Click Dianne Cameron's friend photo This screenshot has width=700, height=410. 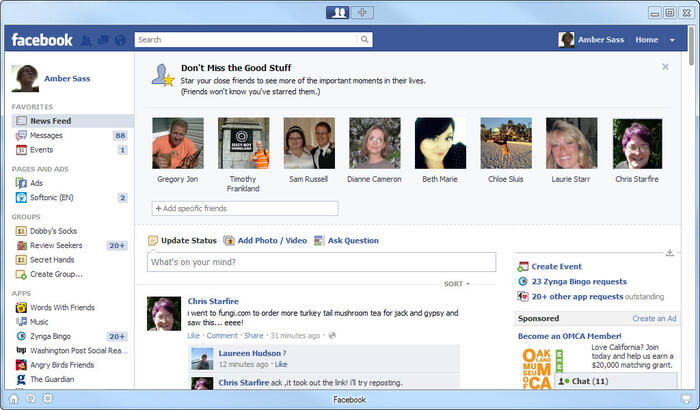click(375, 143)
